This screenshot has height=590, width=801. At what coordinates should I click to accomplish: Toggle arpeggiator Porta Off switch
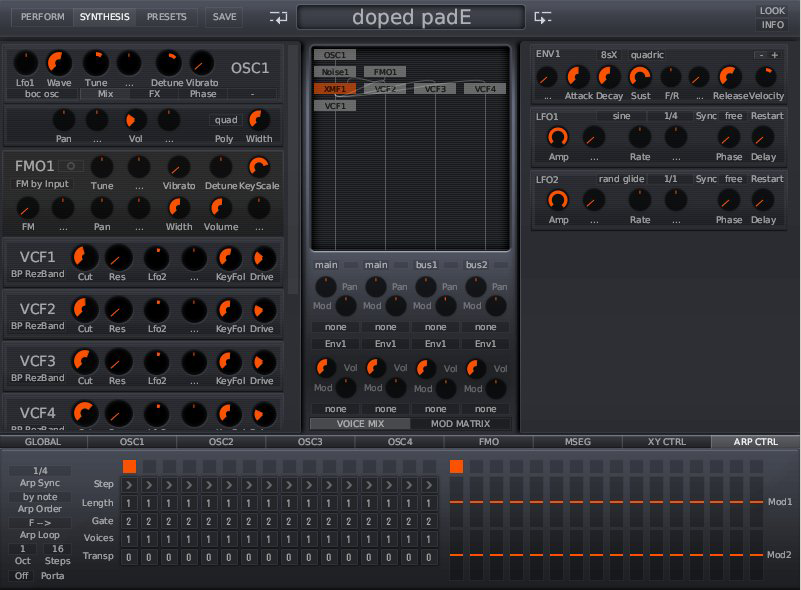tap(21, 576)
